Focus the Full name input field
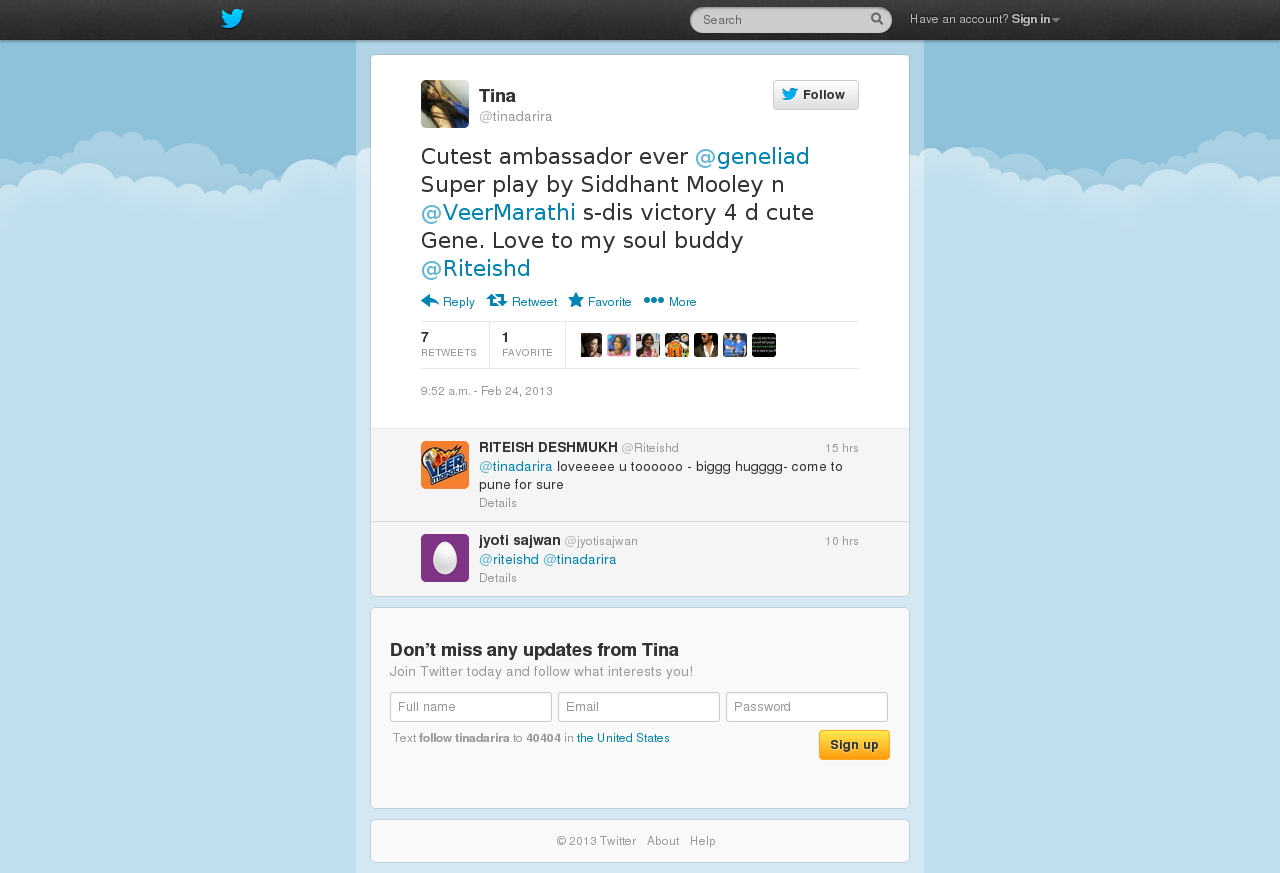The height and width of the screenshot is (873, 1280). pyautogui.click(x=471, y=707)
